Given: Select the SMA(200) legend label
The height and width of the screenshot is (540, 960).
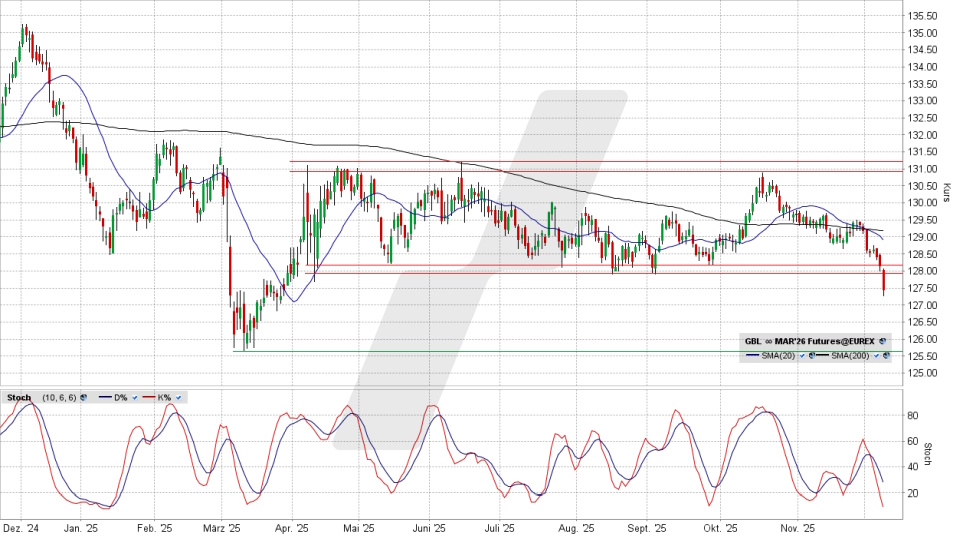Looking at the screenshot, I should tap(850, 356).
